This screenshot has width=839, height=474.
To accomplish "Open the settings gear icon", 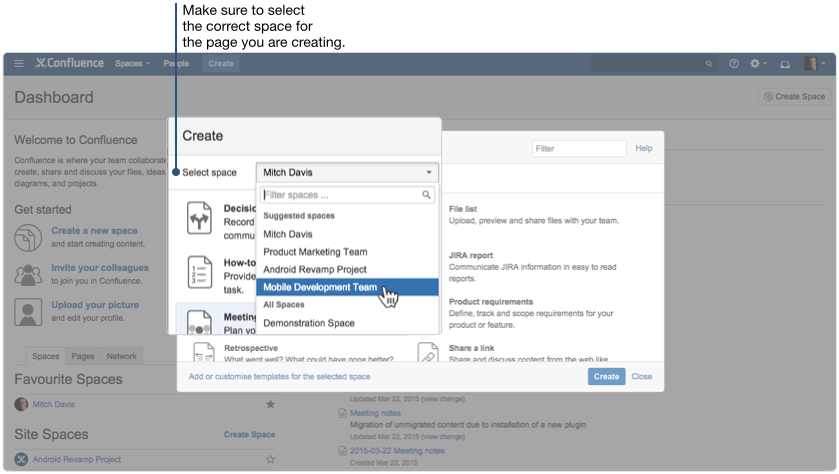I will coord(754,64).
